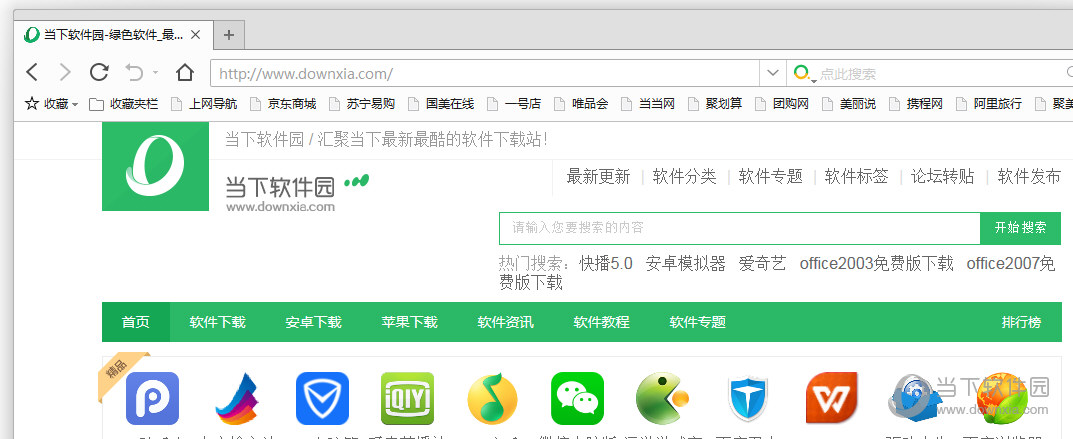1073x439 pixels.
Task: Go to the browser home page icon
Action: pos(185,72)
